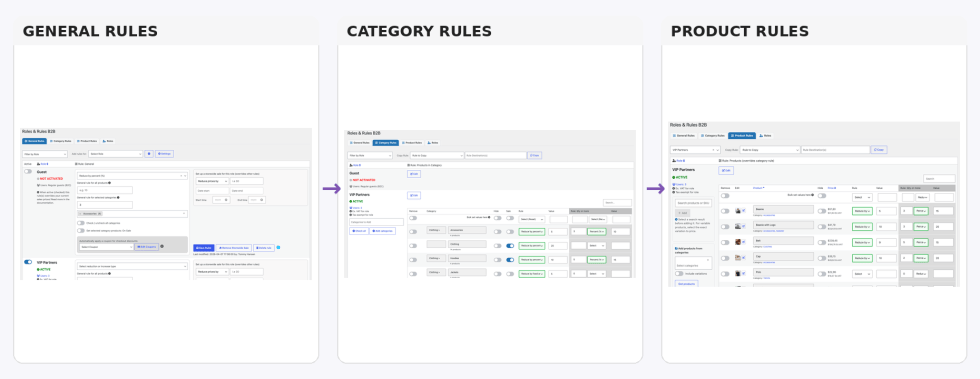Click the Save Rules button
Screen dimensions: 980x379
[204, 248]
